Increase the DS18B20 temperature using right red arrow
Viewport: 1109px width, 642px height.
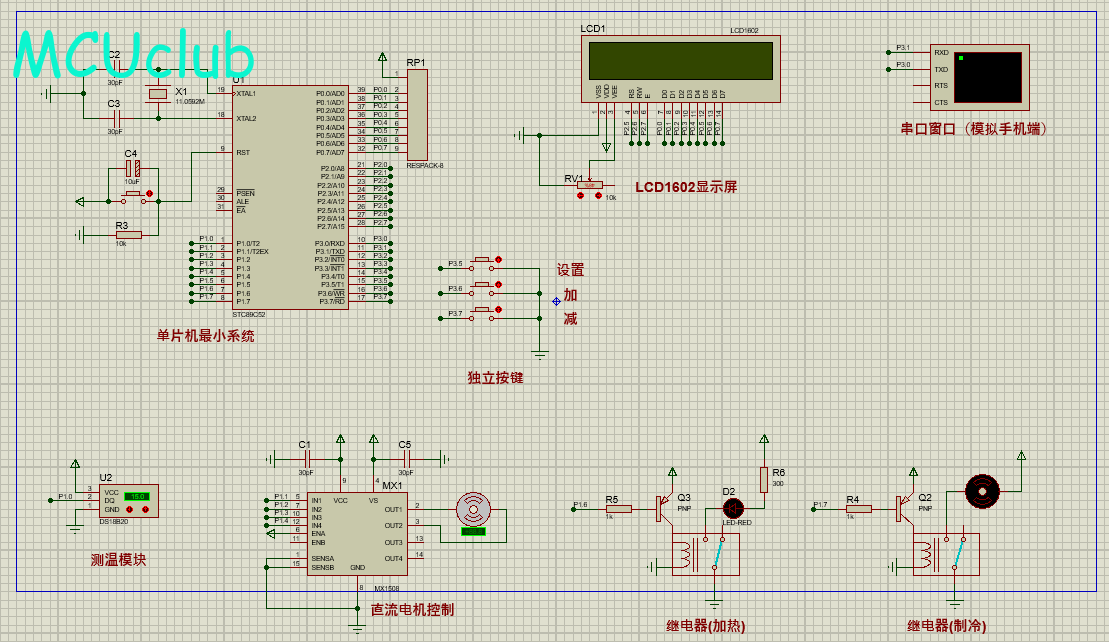(146, 510)
